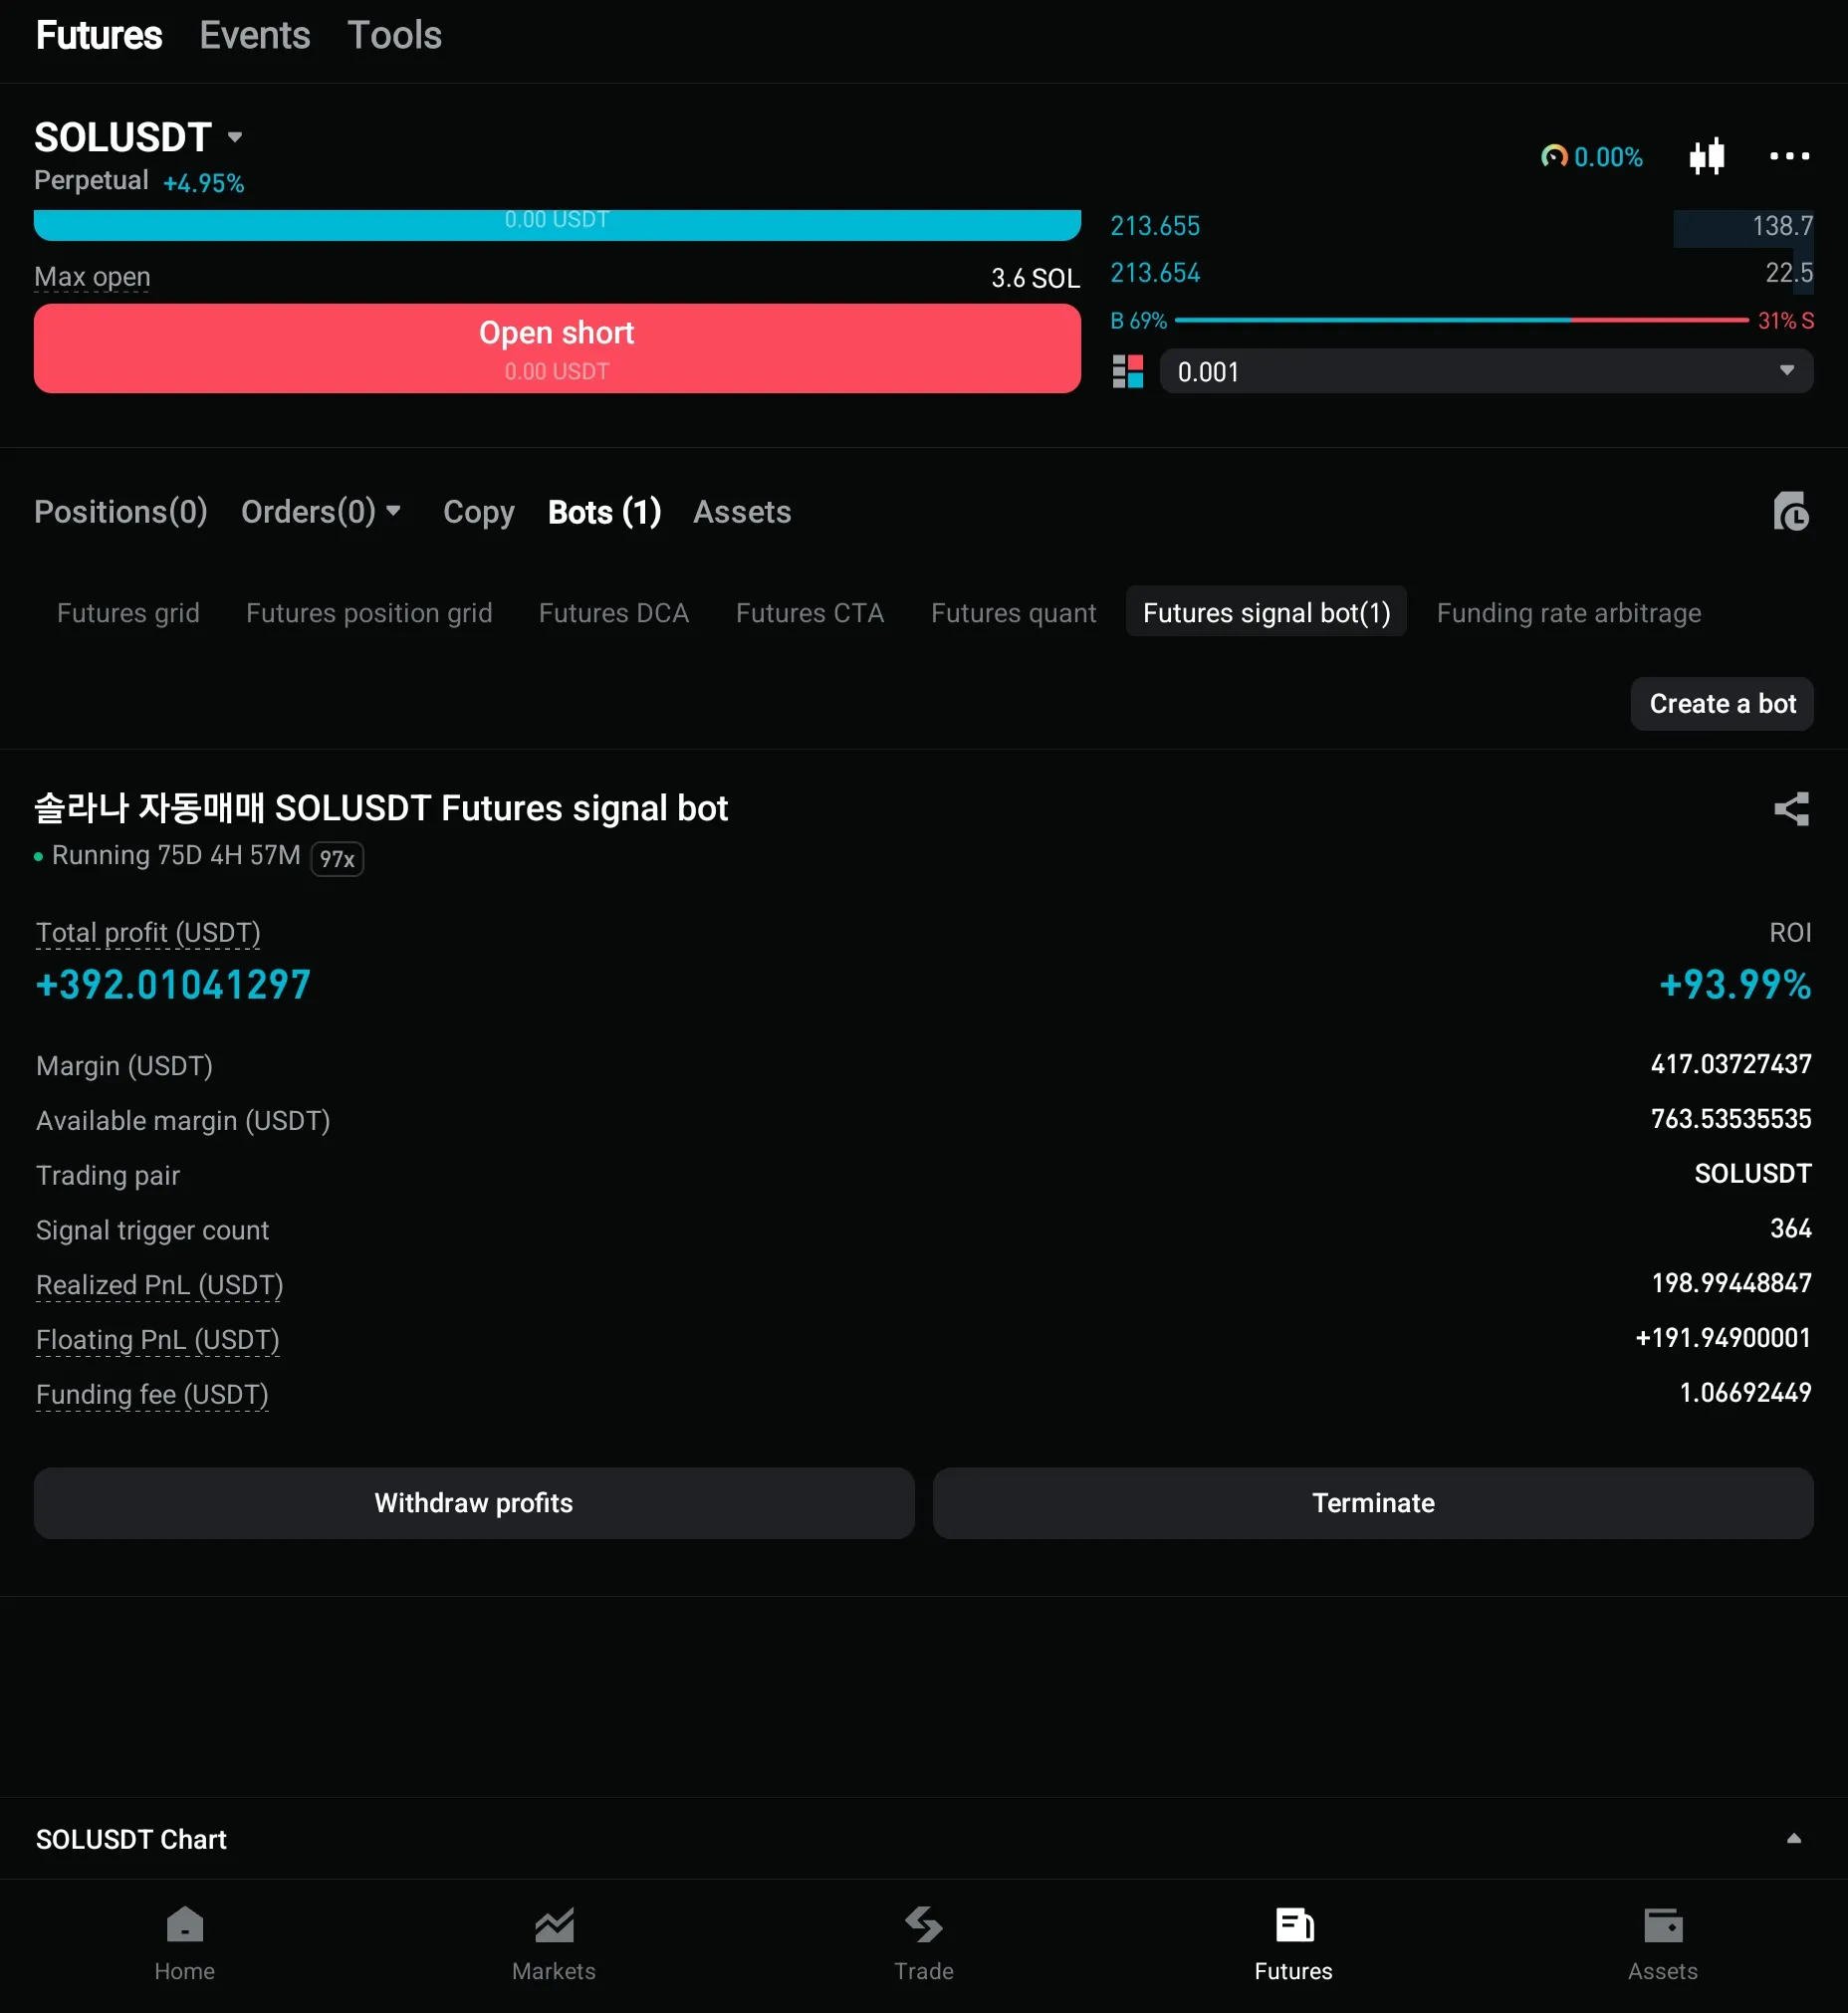
Task: Open Assets wallet in bottom navigation
Action: 1662,1943
